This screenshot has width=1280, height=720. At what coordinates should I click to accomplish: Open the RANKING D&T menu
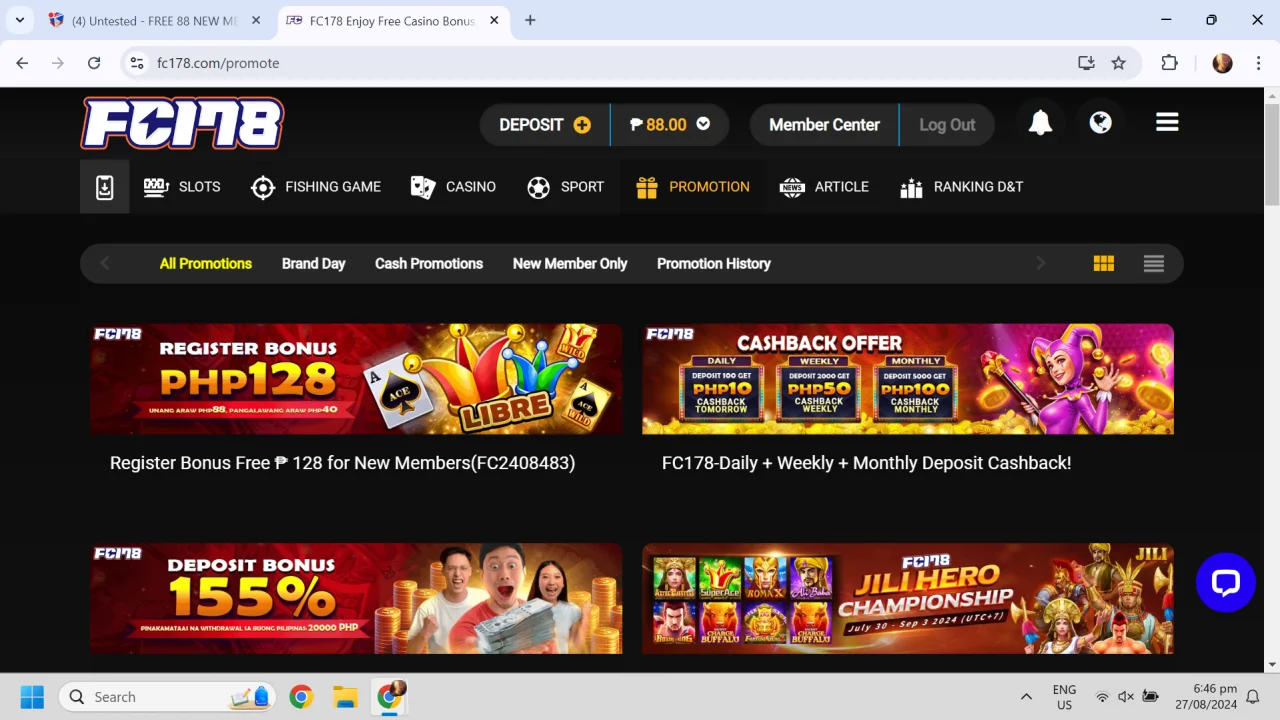click(x=961, y=187)
